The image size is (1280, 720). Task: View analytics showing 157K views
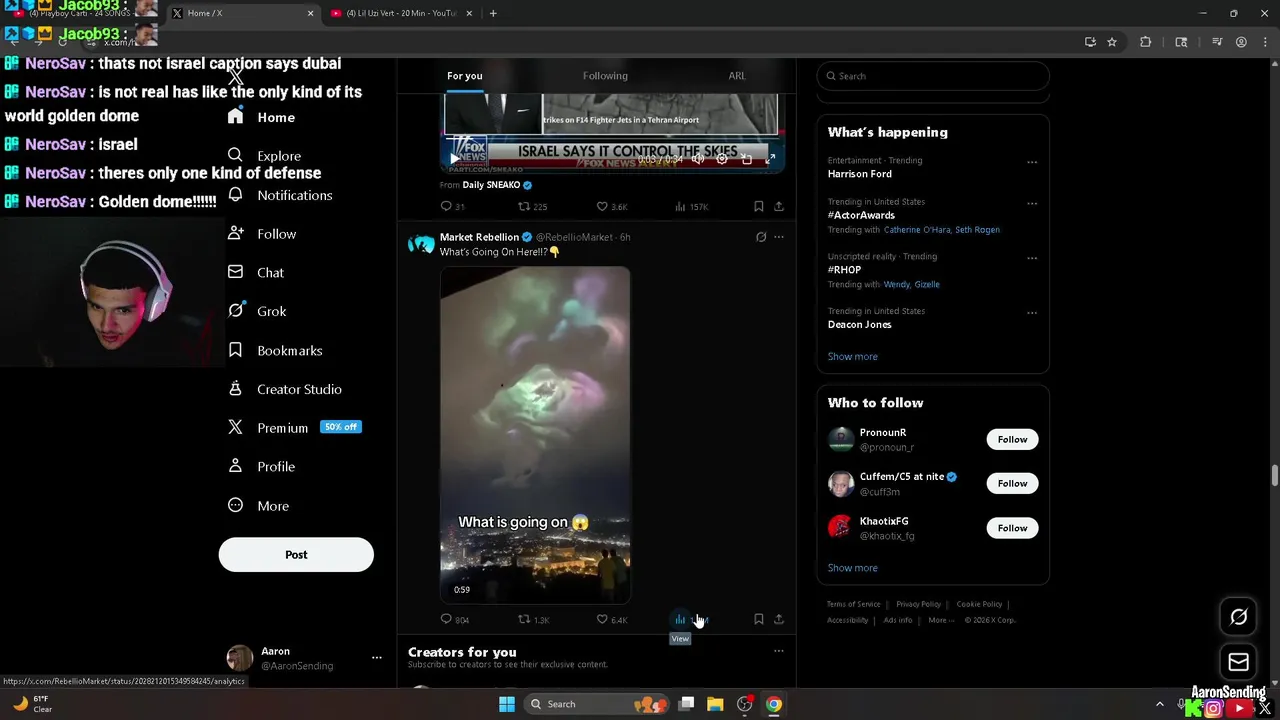[x=691, y=206]
